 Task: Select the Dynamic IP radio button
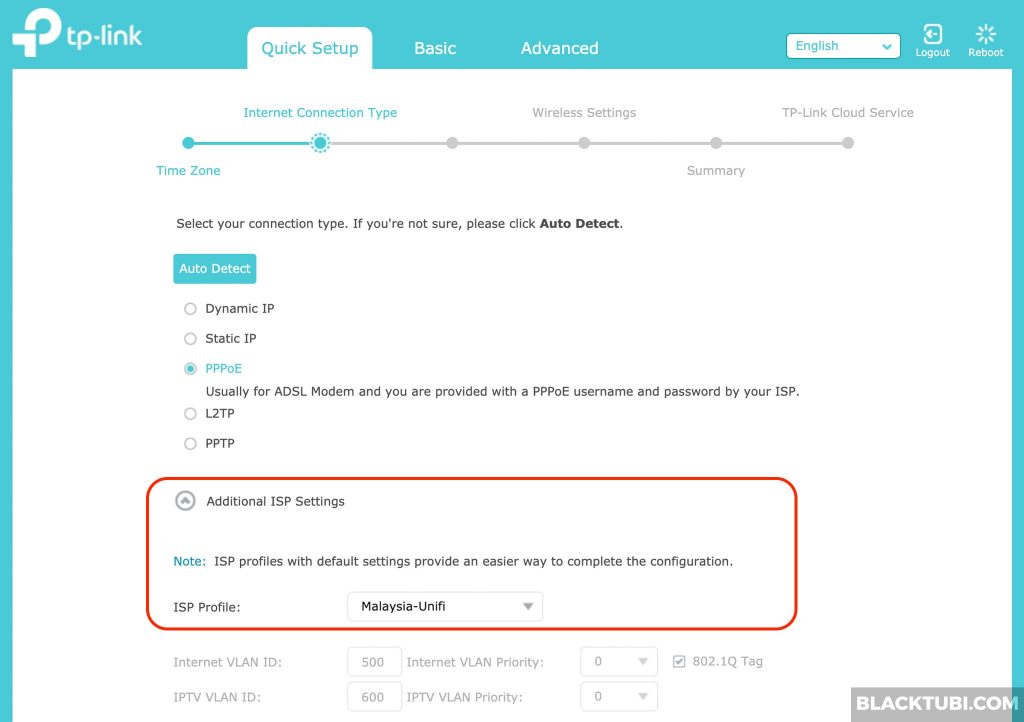pos(190,309)
